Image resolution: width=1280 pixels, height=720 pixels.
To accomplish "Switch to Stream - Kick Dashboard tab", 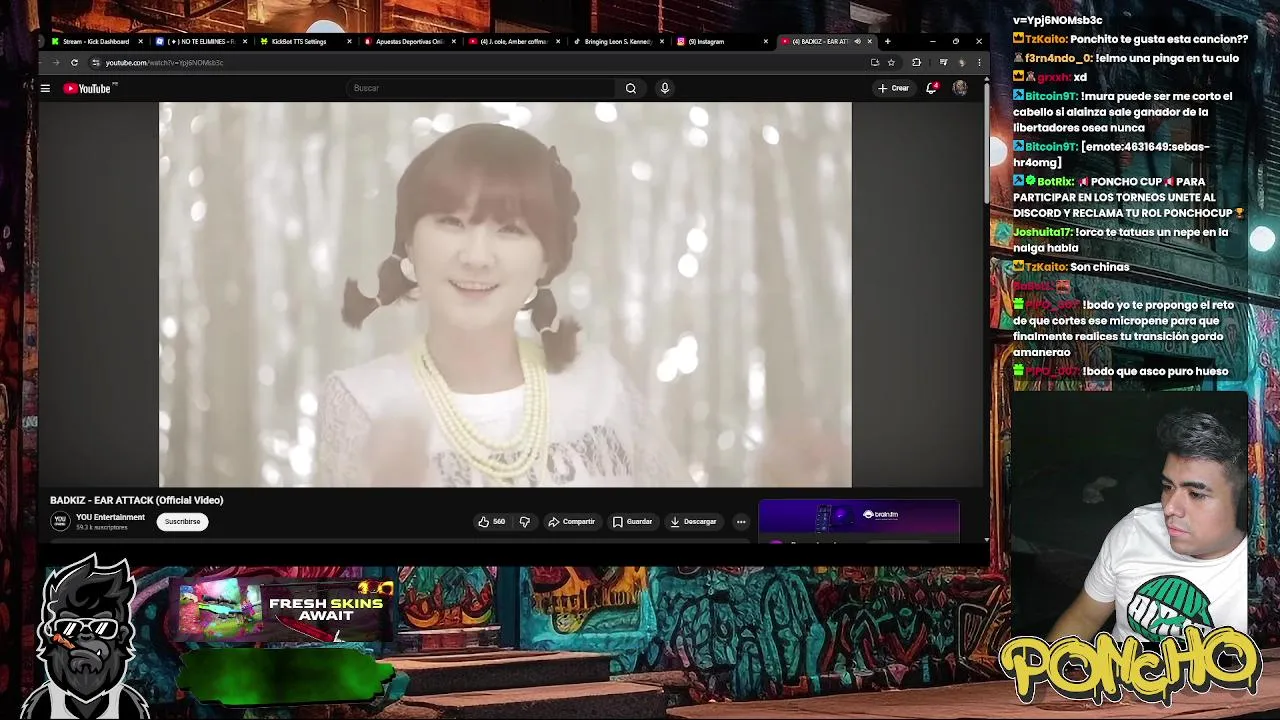I will (x=95, y=41).
